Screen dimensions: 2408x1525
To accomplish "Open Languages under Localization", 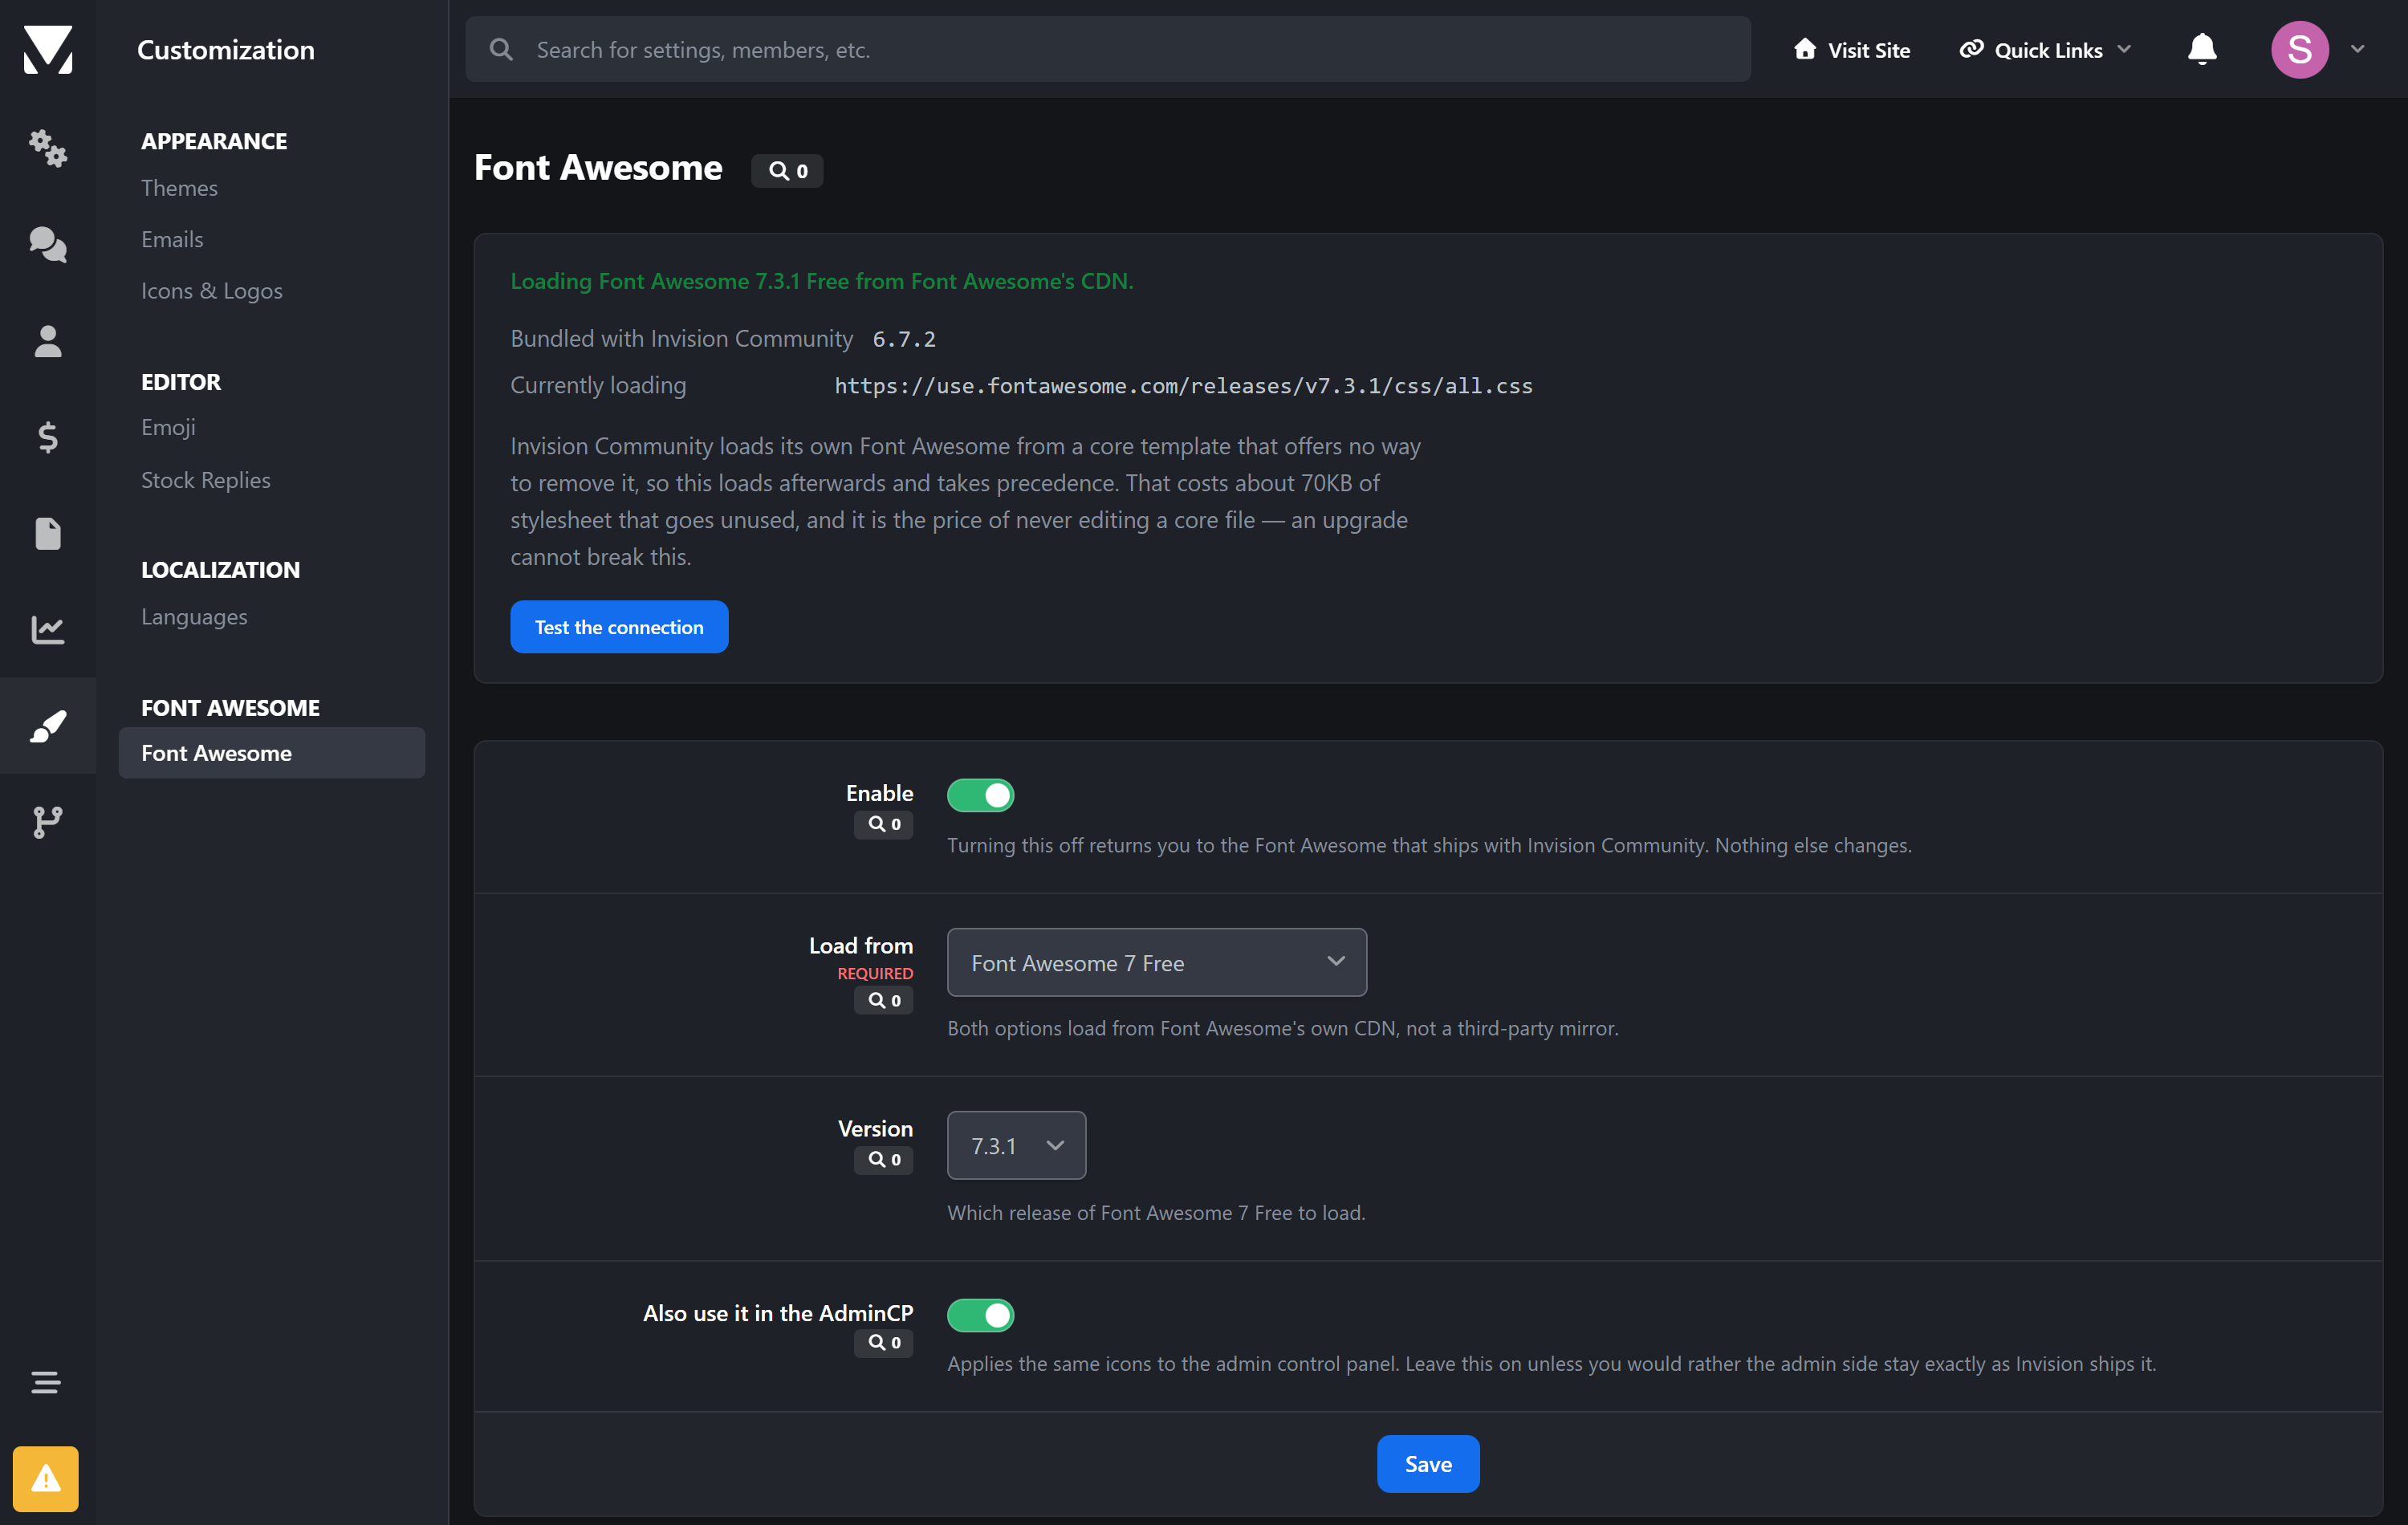I will coord(194,617).
